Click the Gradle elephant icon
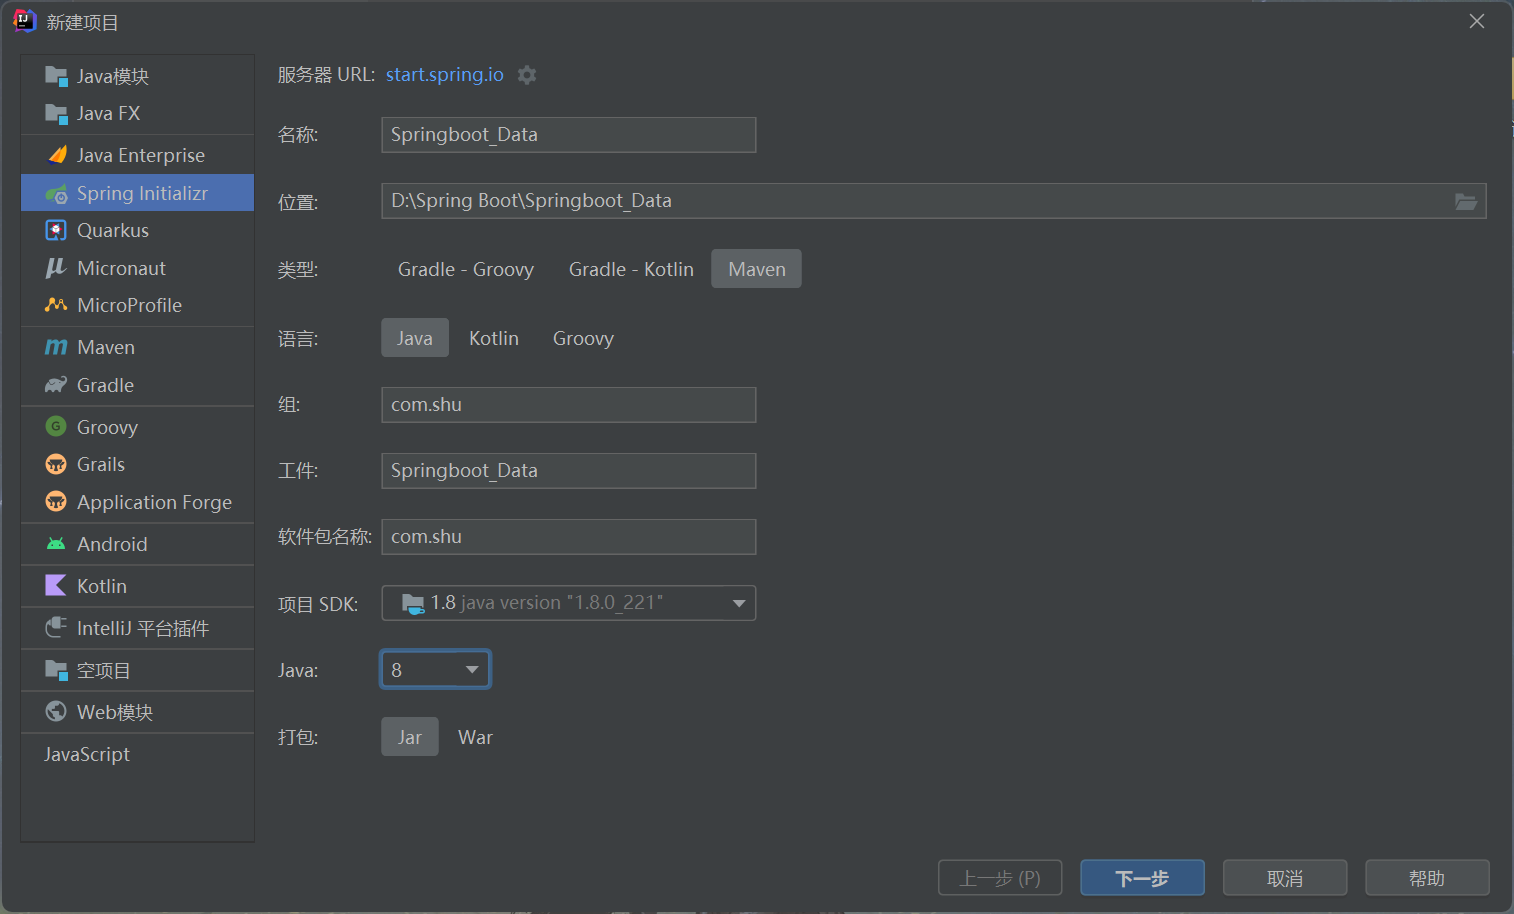Viewport: 1514px width, 914px height. tap(56, 385)
